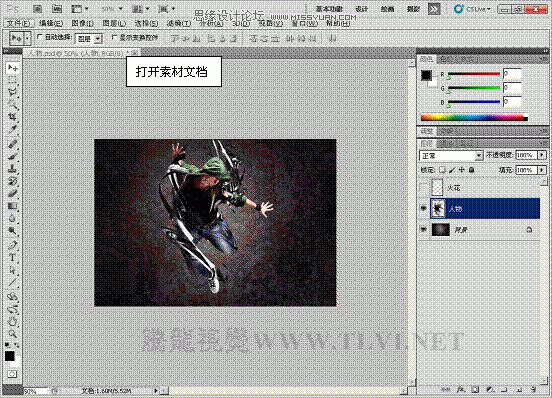
Task: Select the Clone Stamp tool
Action: point(13,169)
